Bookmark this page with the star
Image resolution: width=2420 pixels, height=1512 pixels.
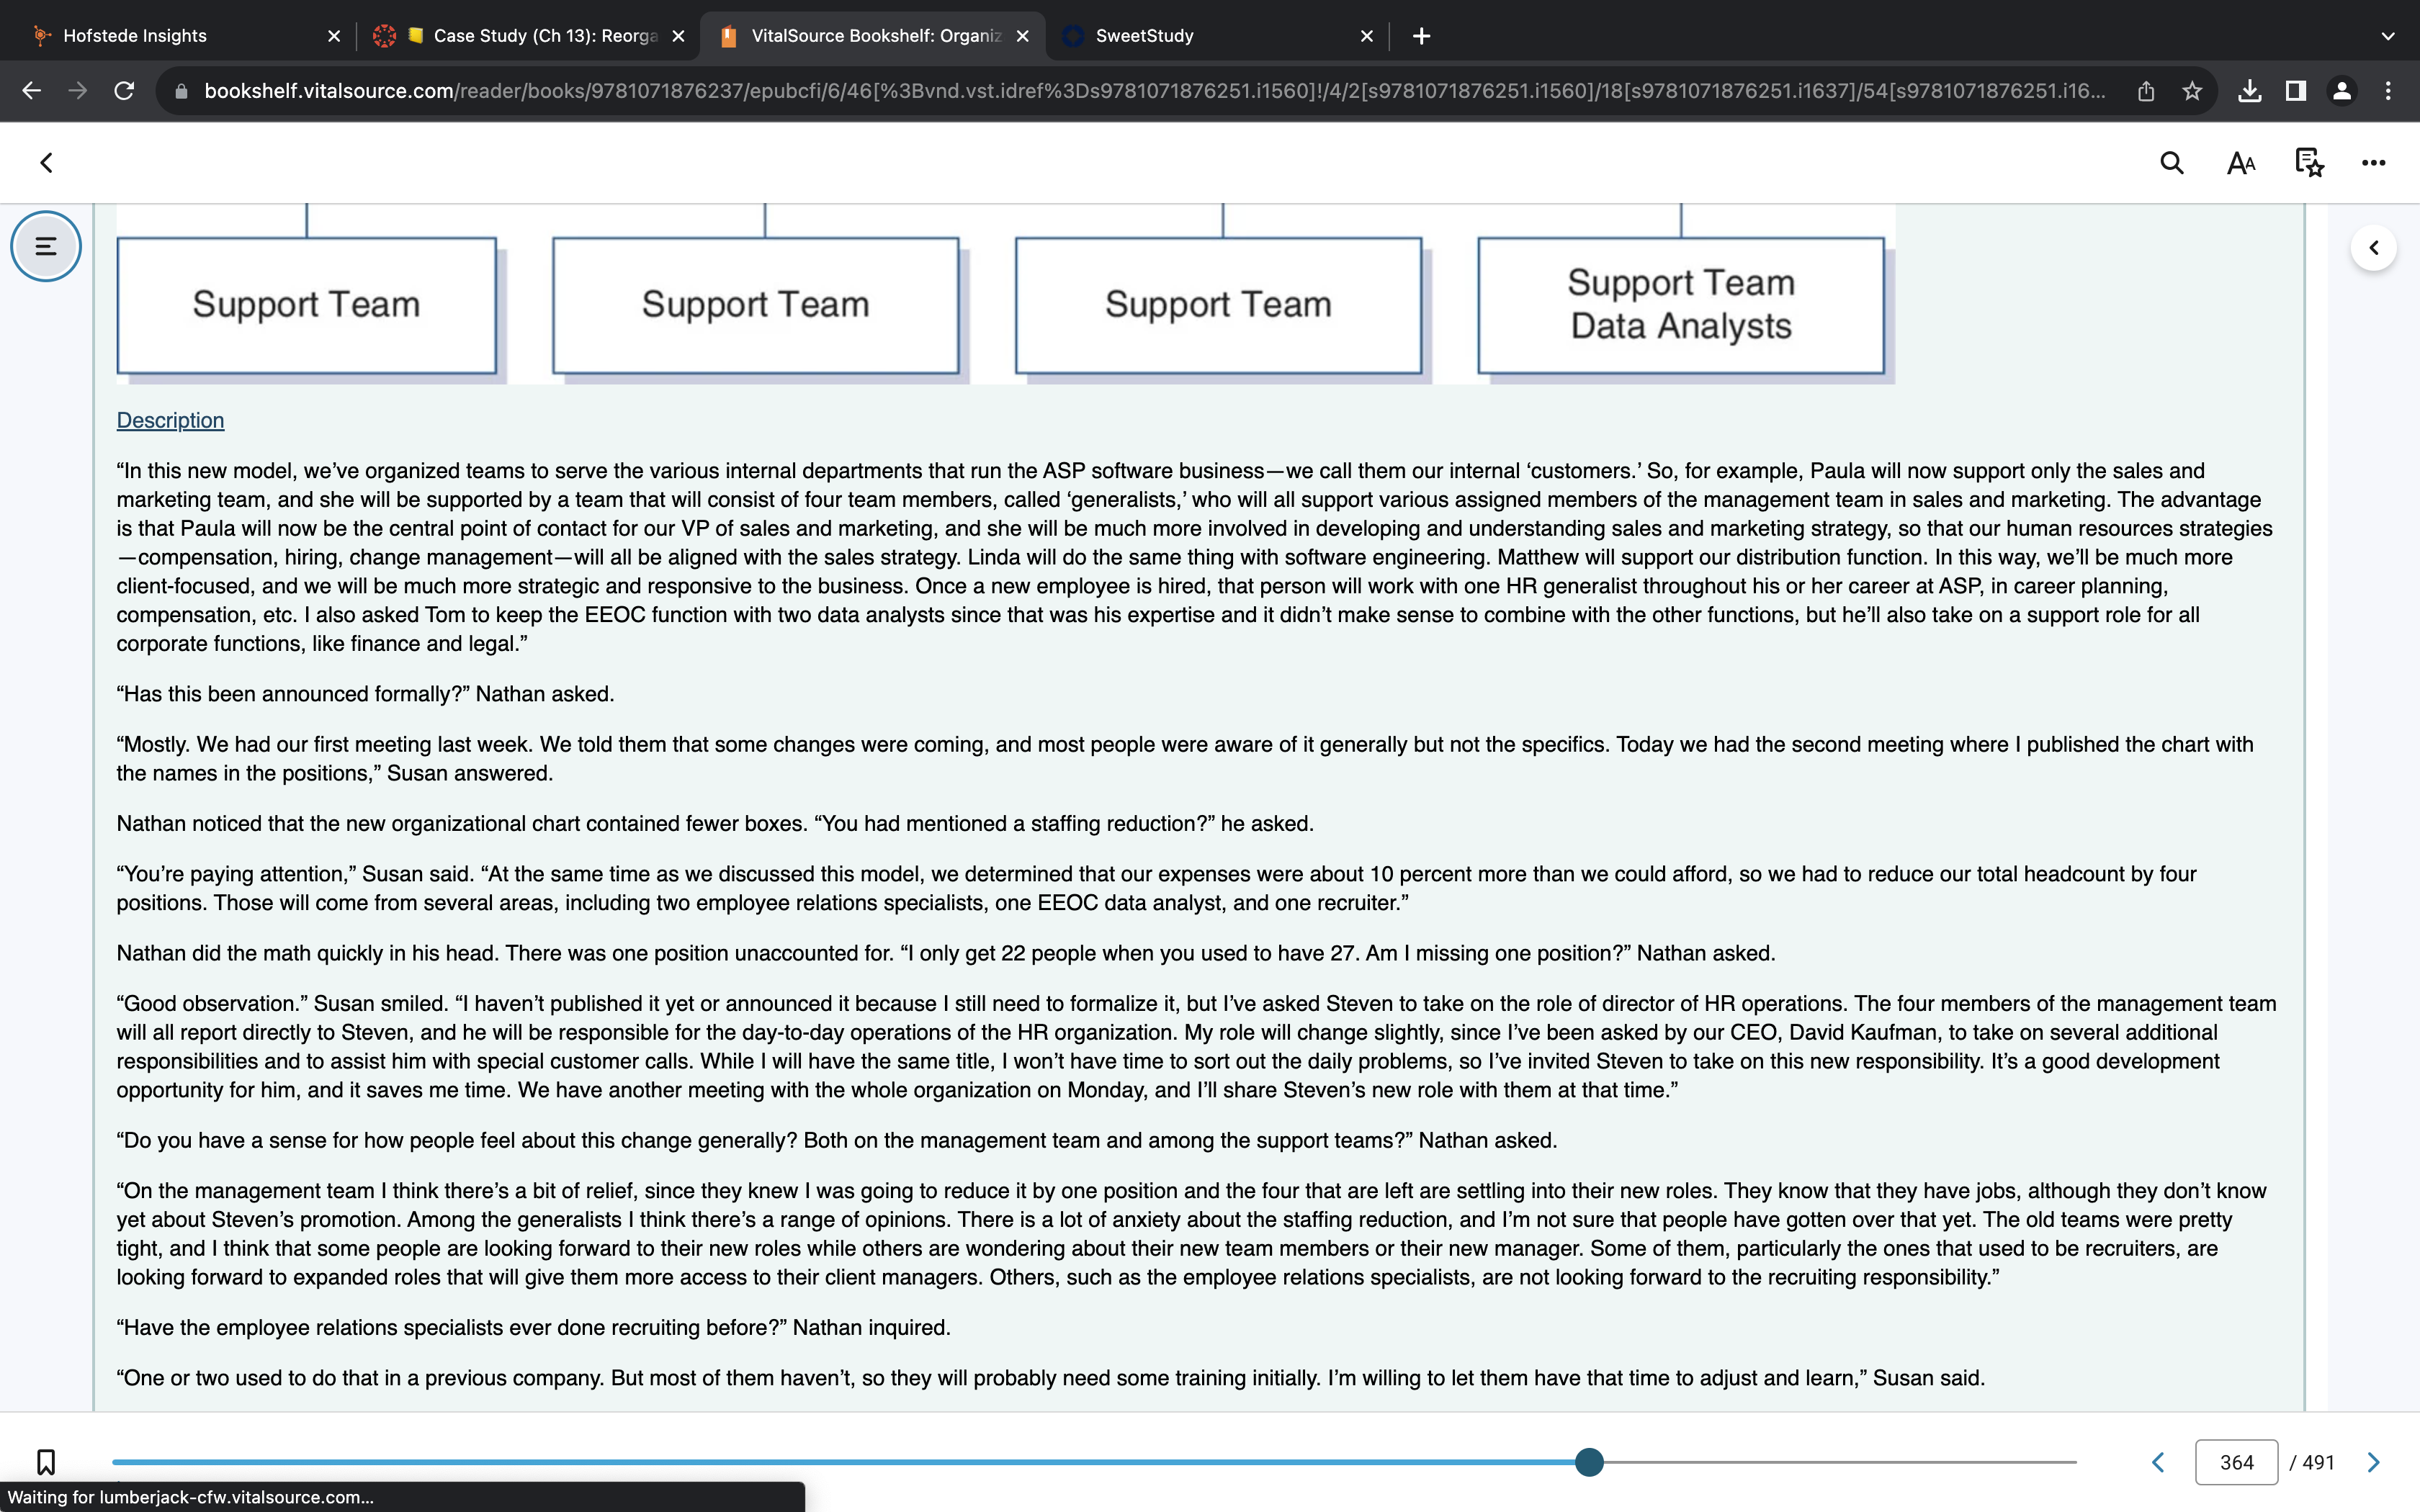point(2192,91)
